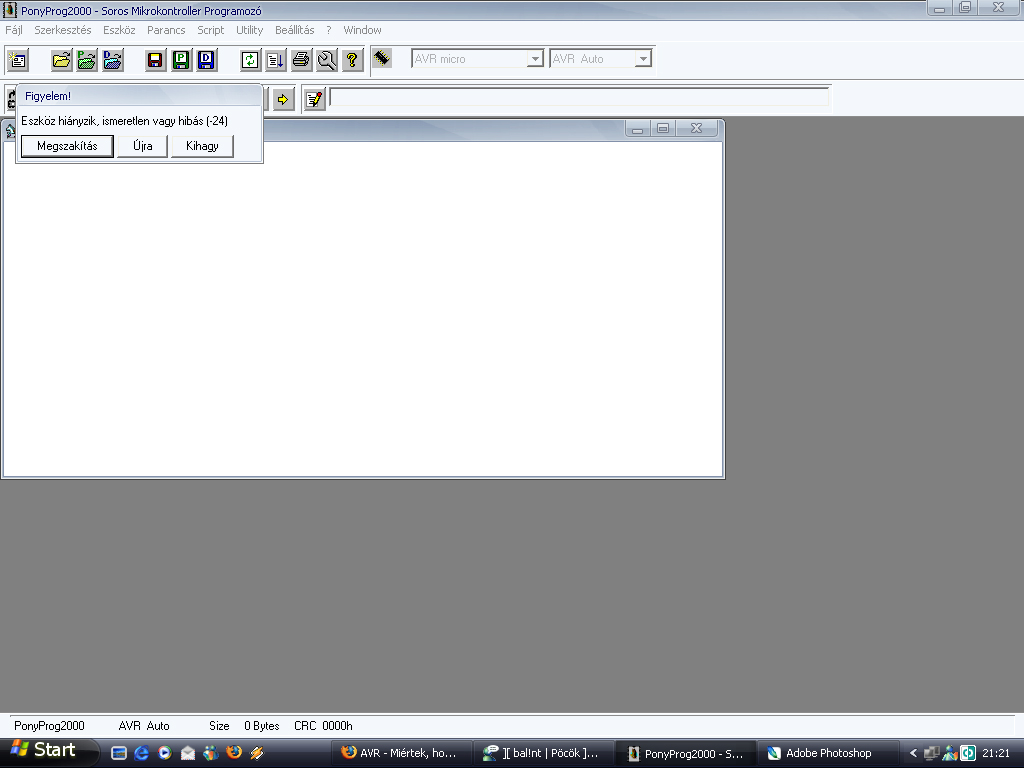The height and width of the screenshot is (768, 1024).
Task: Click the Kihagy ignore button
Action: [202, 146]
